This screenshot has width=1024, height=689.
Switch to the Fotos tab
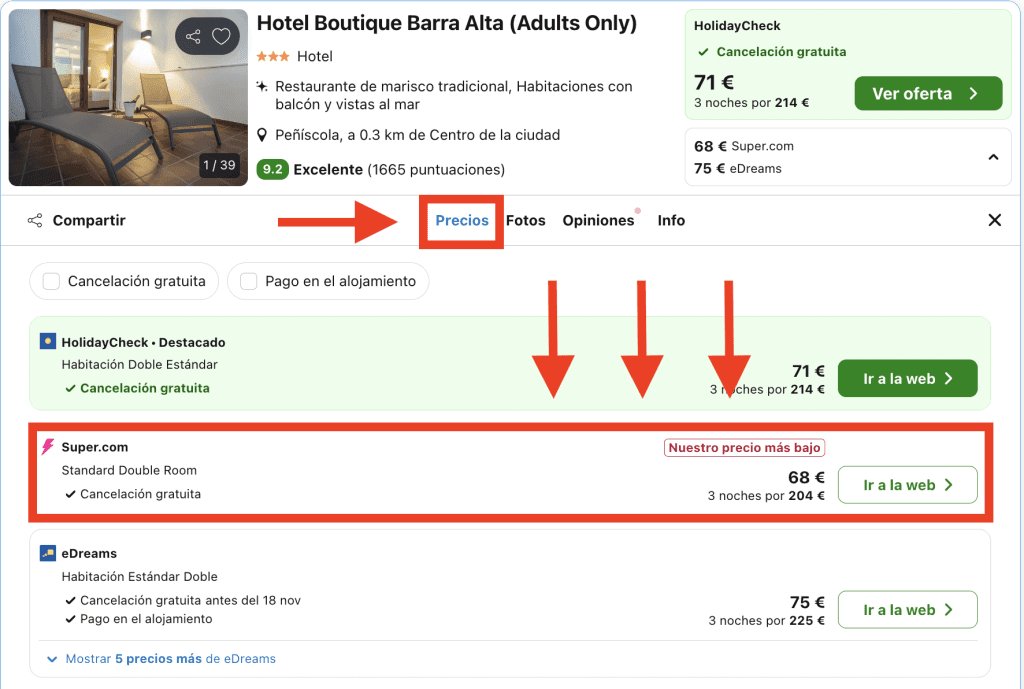[525, 220]
